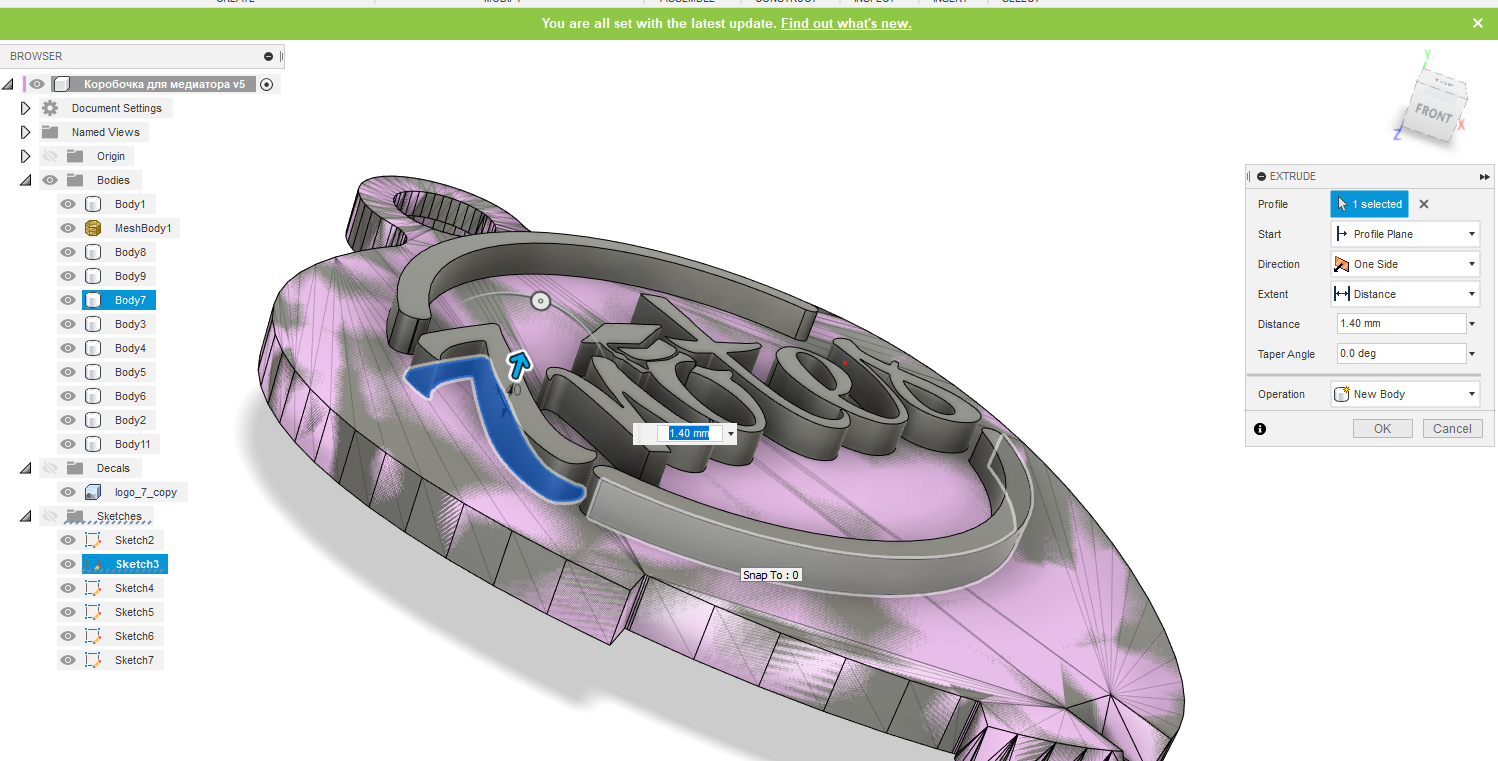Viewport: 1498px width, 761px height.
Task: Select Body6 in the browser tree
Action: pyautogui.click(x=130, y=396)
